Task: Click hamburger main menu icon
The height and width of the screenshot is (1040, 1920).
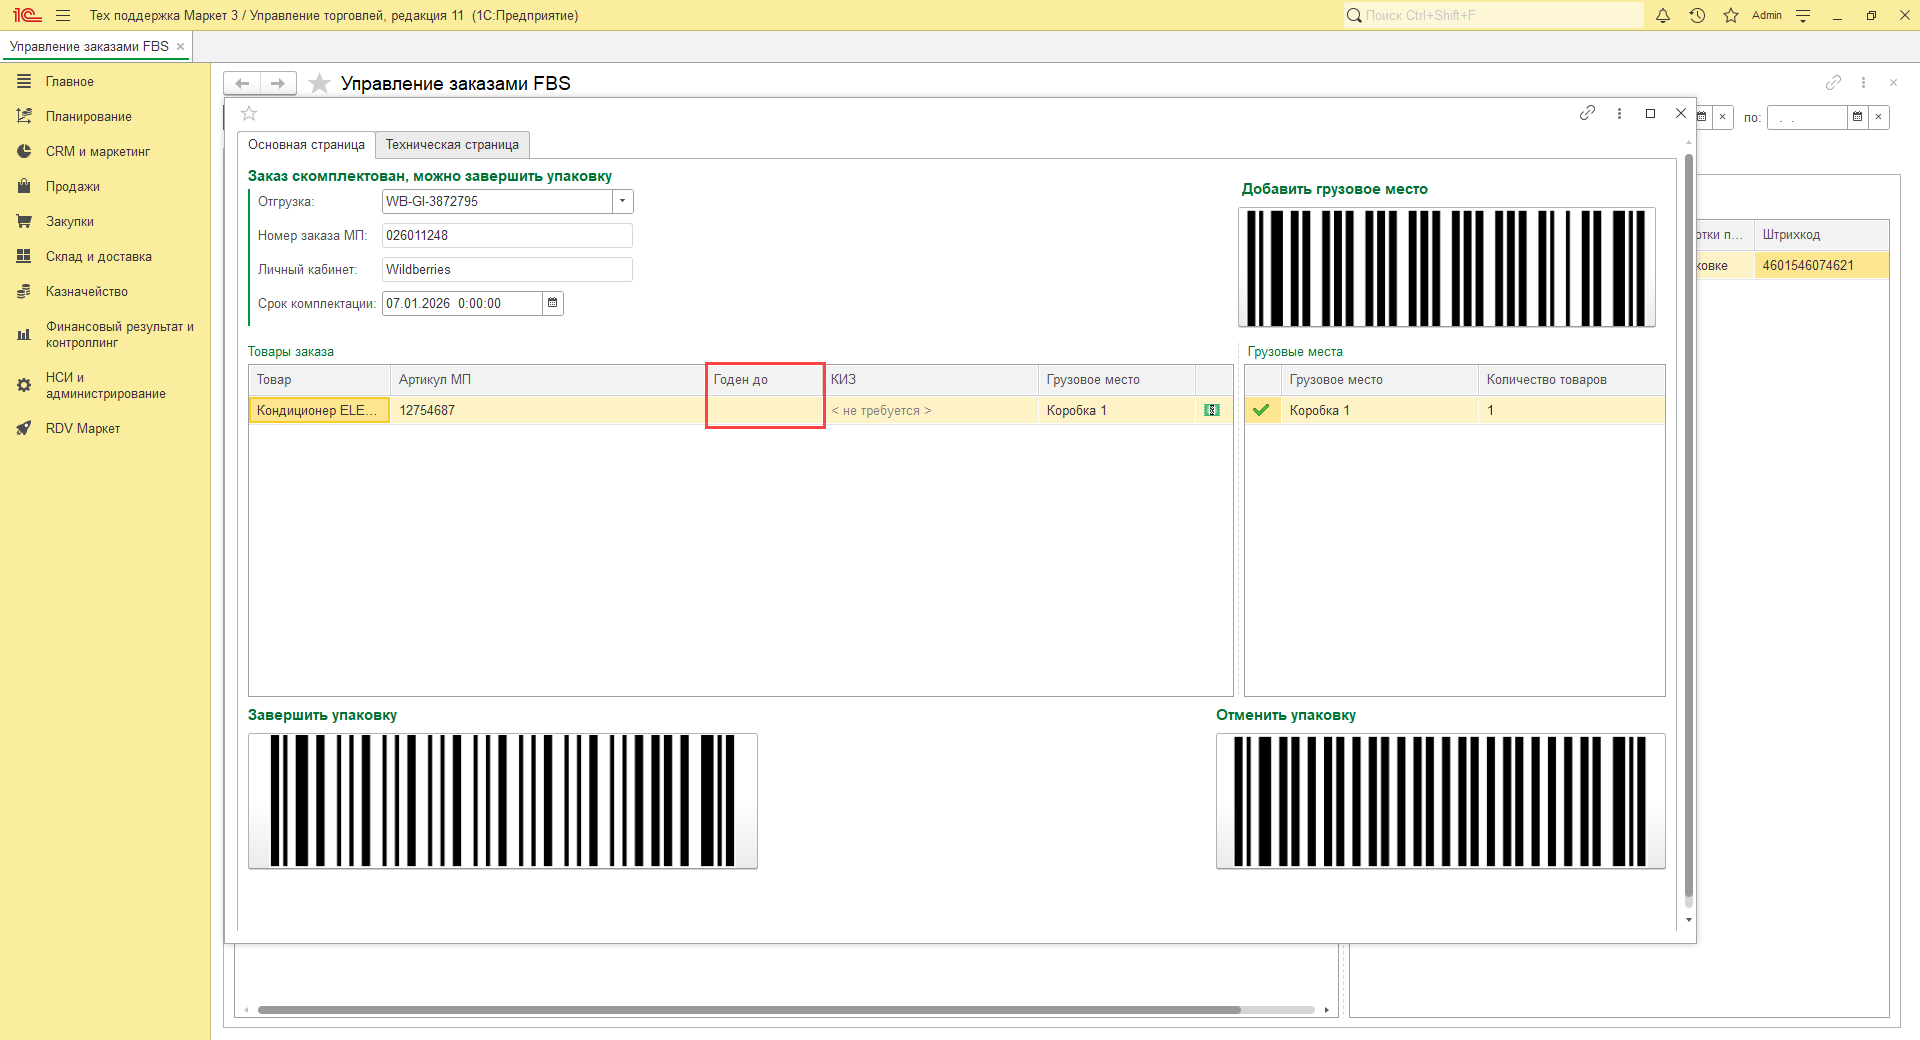Action: 63,16
